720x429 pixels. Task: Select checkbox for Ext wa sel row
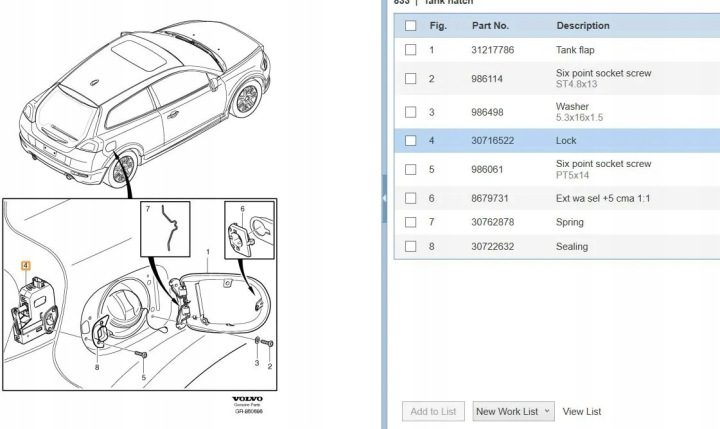point(411,198)
